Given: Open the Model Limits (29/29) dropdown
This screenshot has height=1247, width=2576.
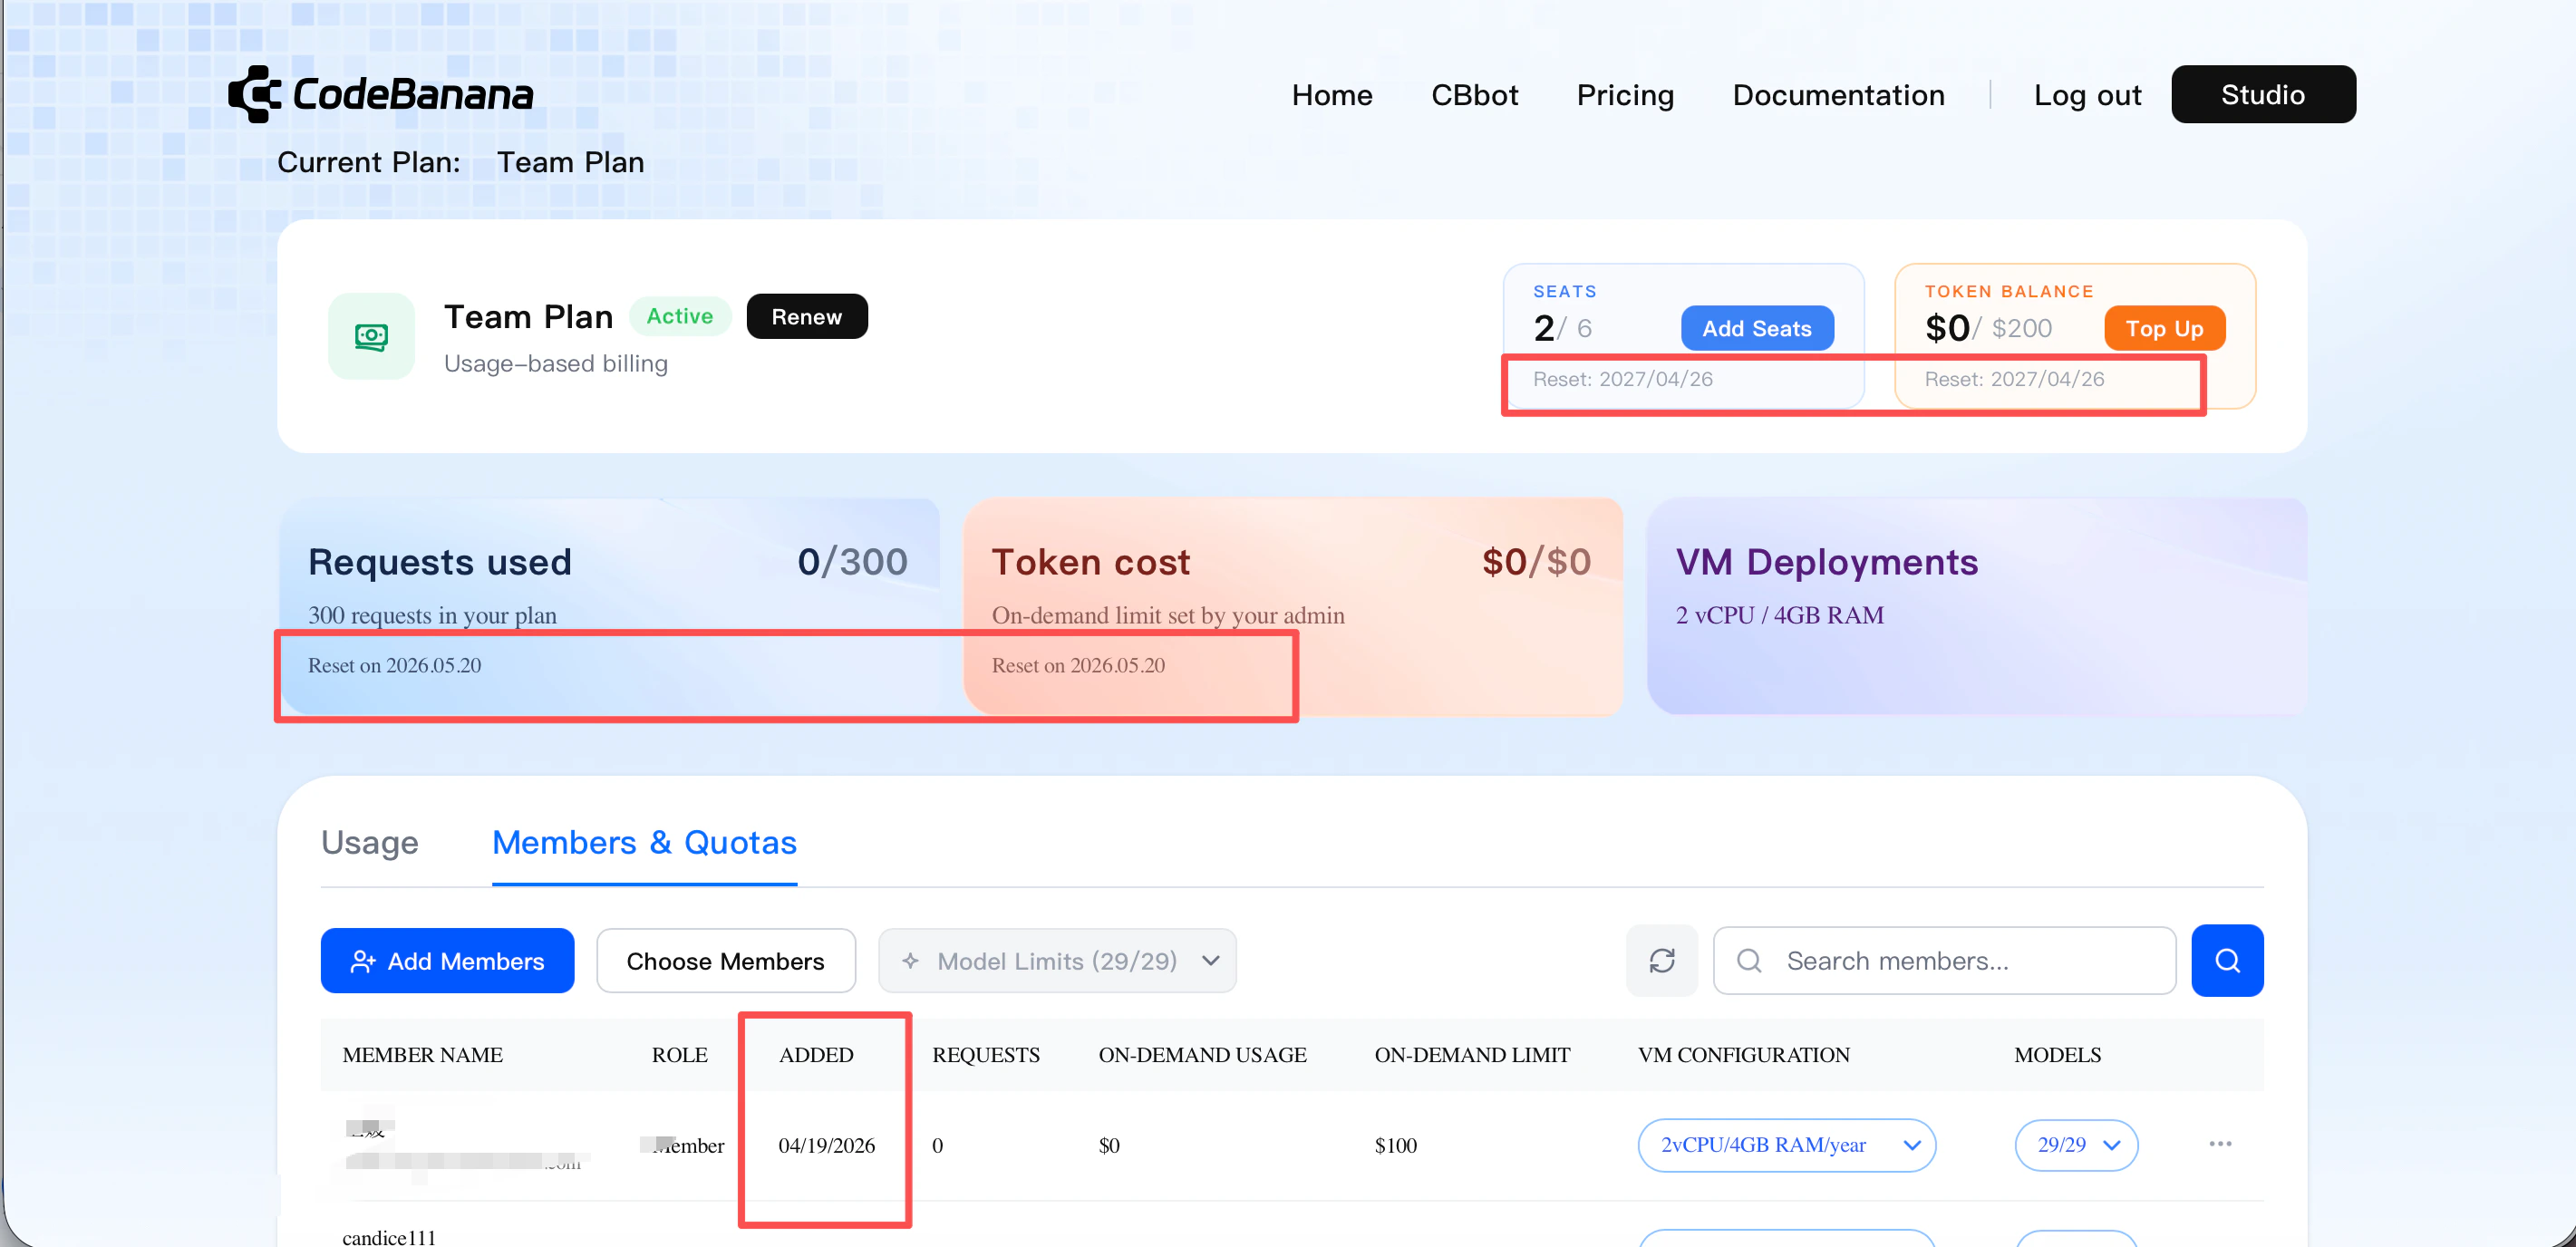Looking at the screenshot, I should [1057, 960].
